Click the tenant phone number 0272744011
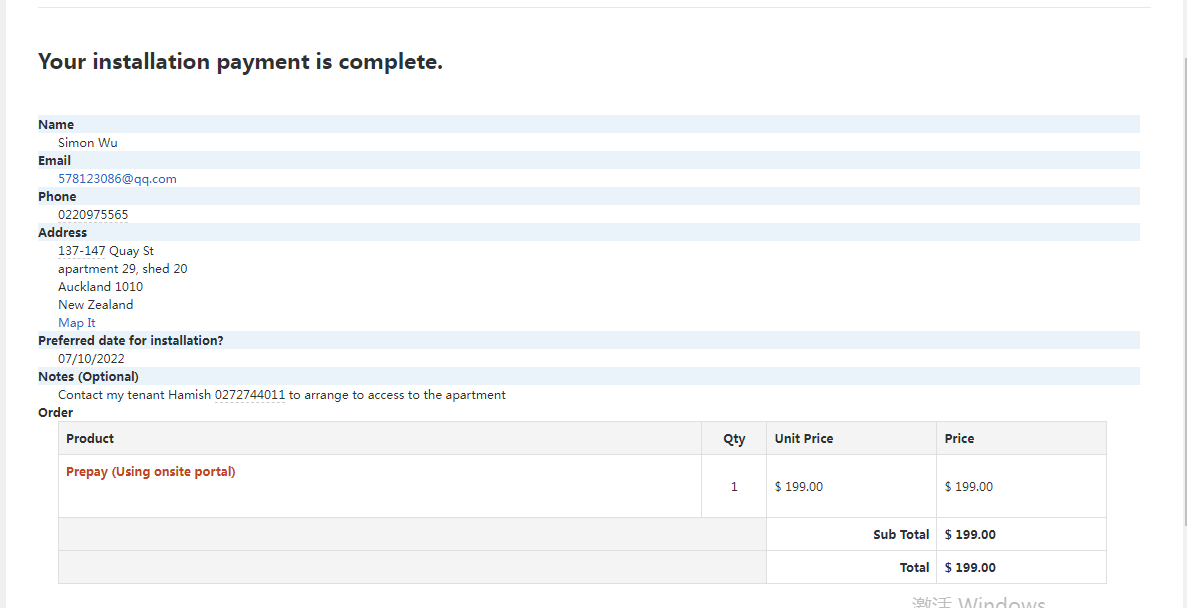Image resolution: width=1187 pixels, height=608 pixels. click(250, 395)
